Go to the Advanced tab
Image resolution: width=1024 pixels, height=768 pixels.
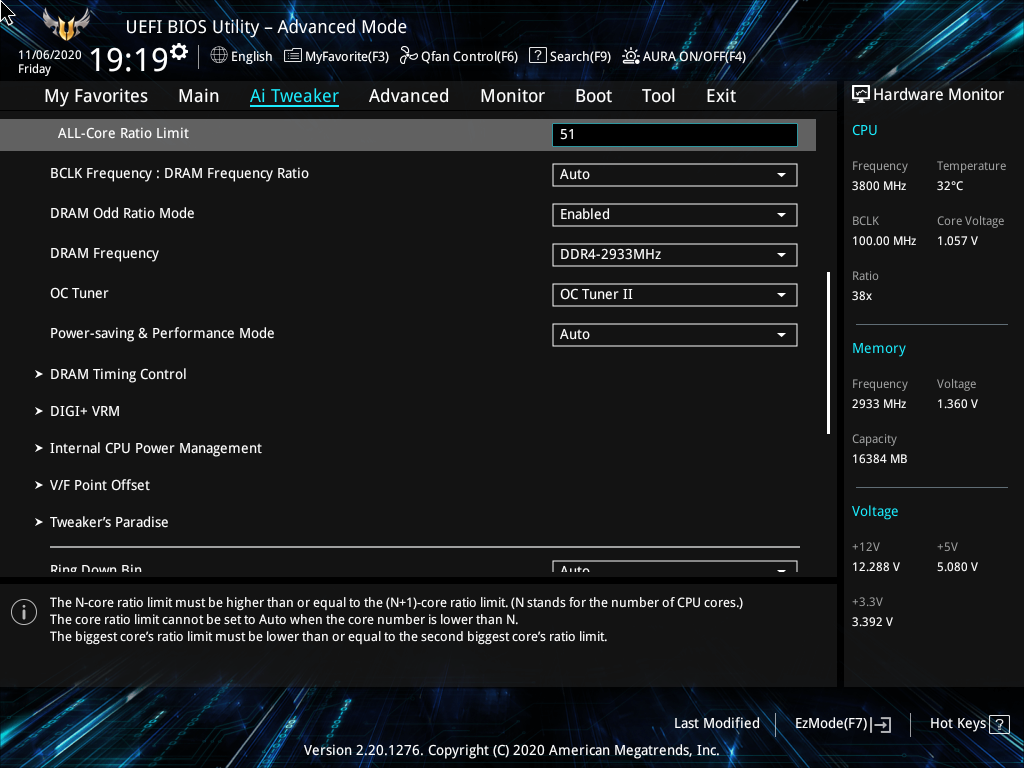click(x=409, y=96)
